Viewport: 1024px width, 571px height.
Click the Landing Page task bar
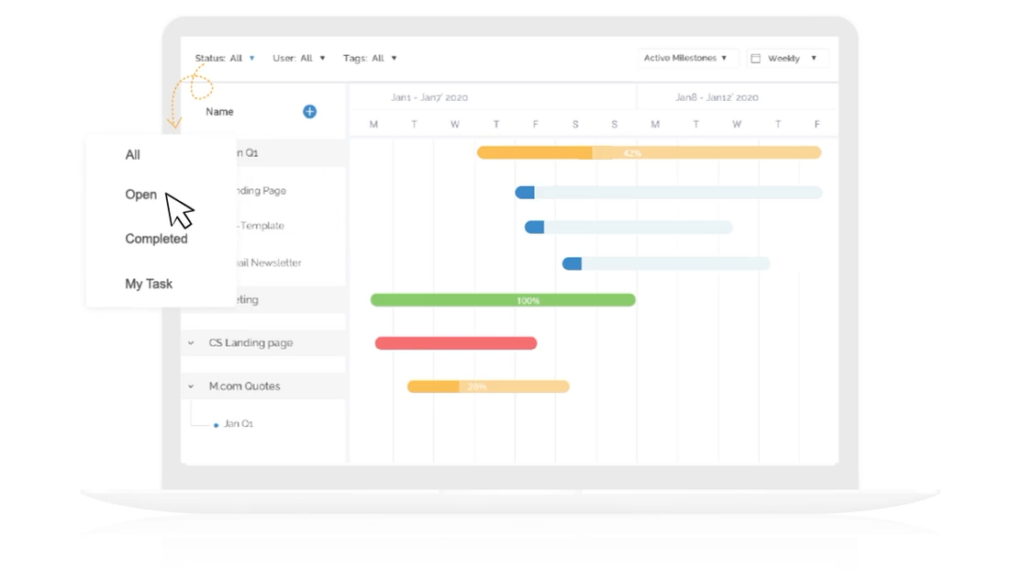tap(669, 192)
